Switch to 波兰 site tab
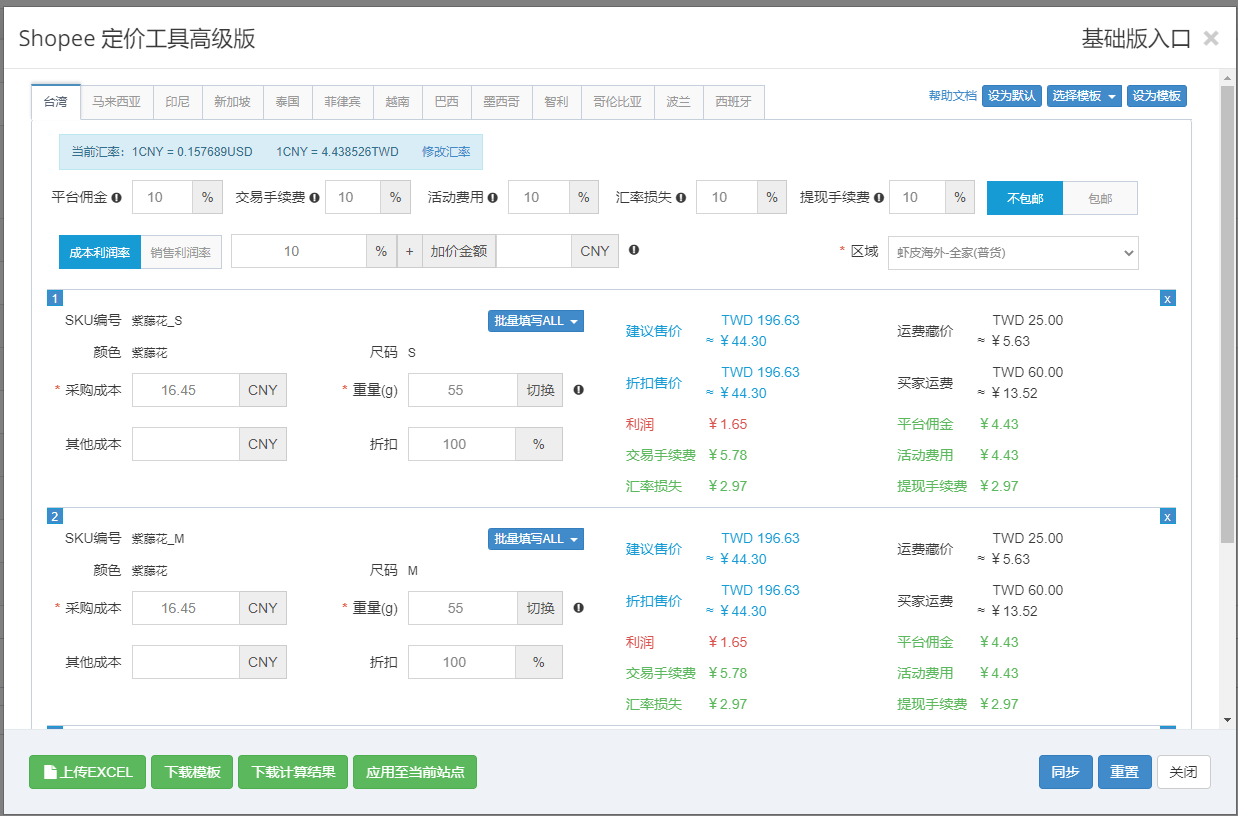This screenshot has width=1238, height=816. [x=679, y=102]
